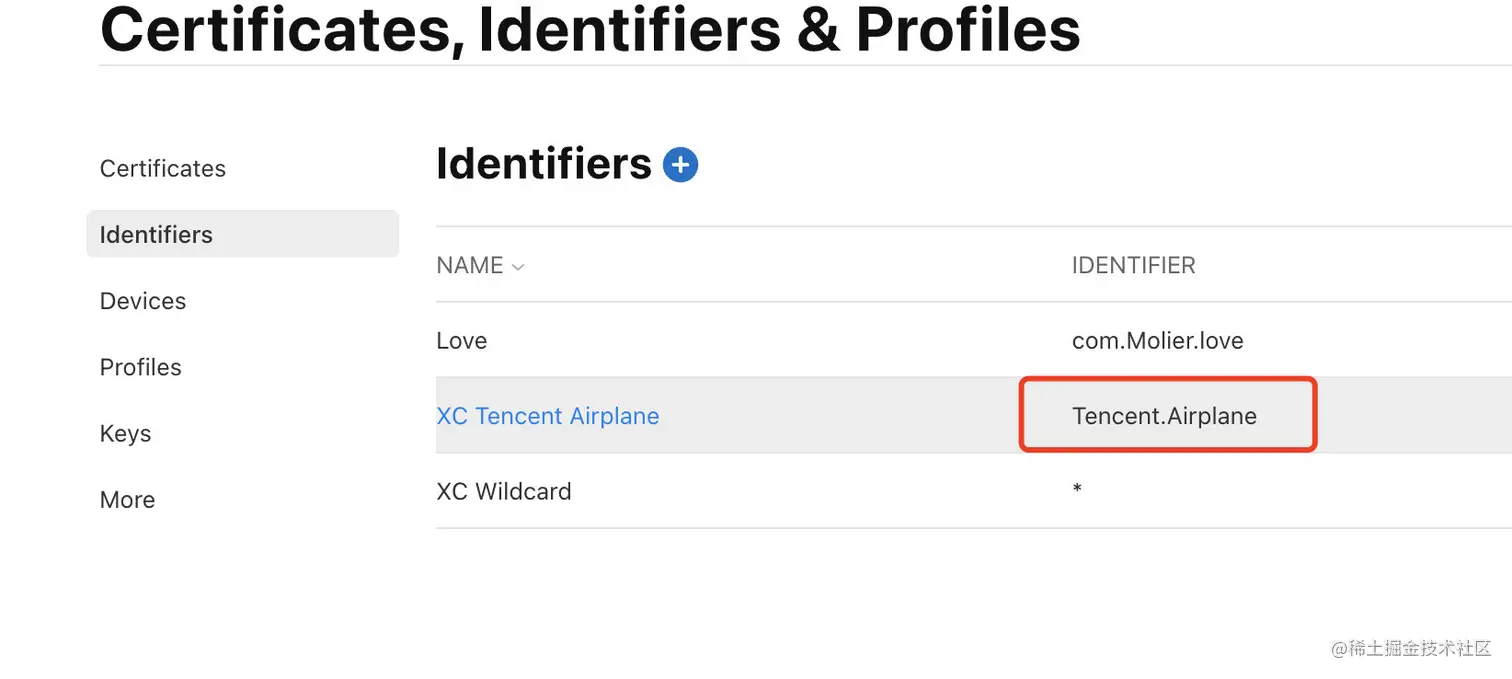Click the com.Molier.love identifier
The image size is (1512, 679).
[x=1158, y=341]
